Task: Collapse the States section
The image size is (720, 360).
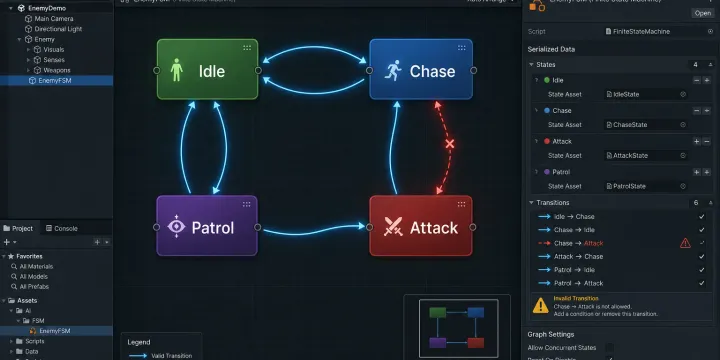Action: tap(531, 65)
